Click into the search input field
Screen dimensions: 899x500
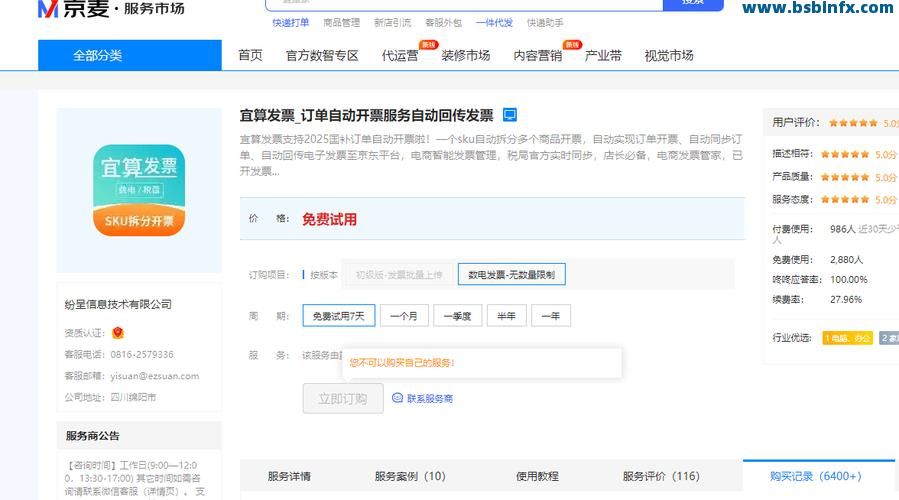(x=464, y=3)
